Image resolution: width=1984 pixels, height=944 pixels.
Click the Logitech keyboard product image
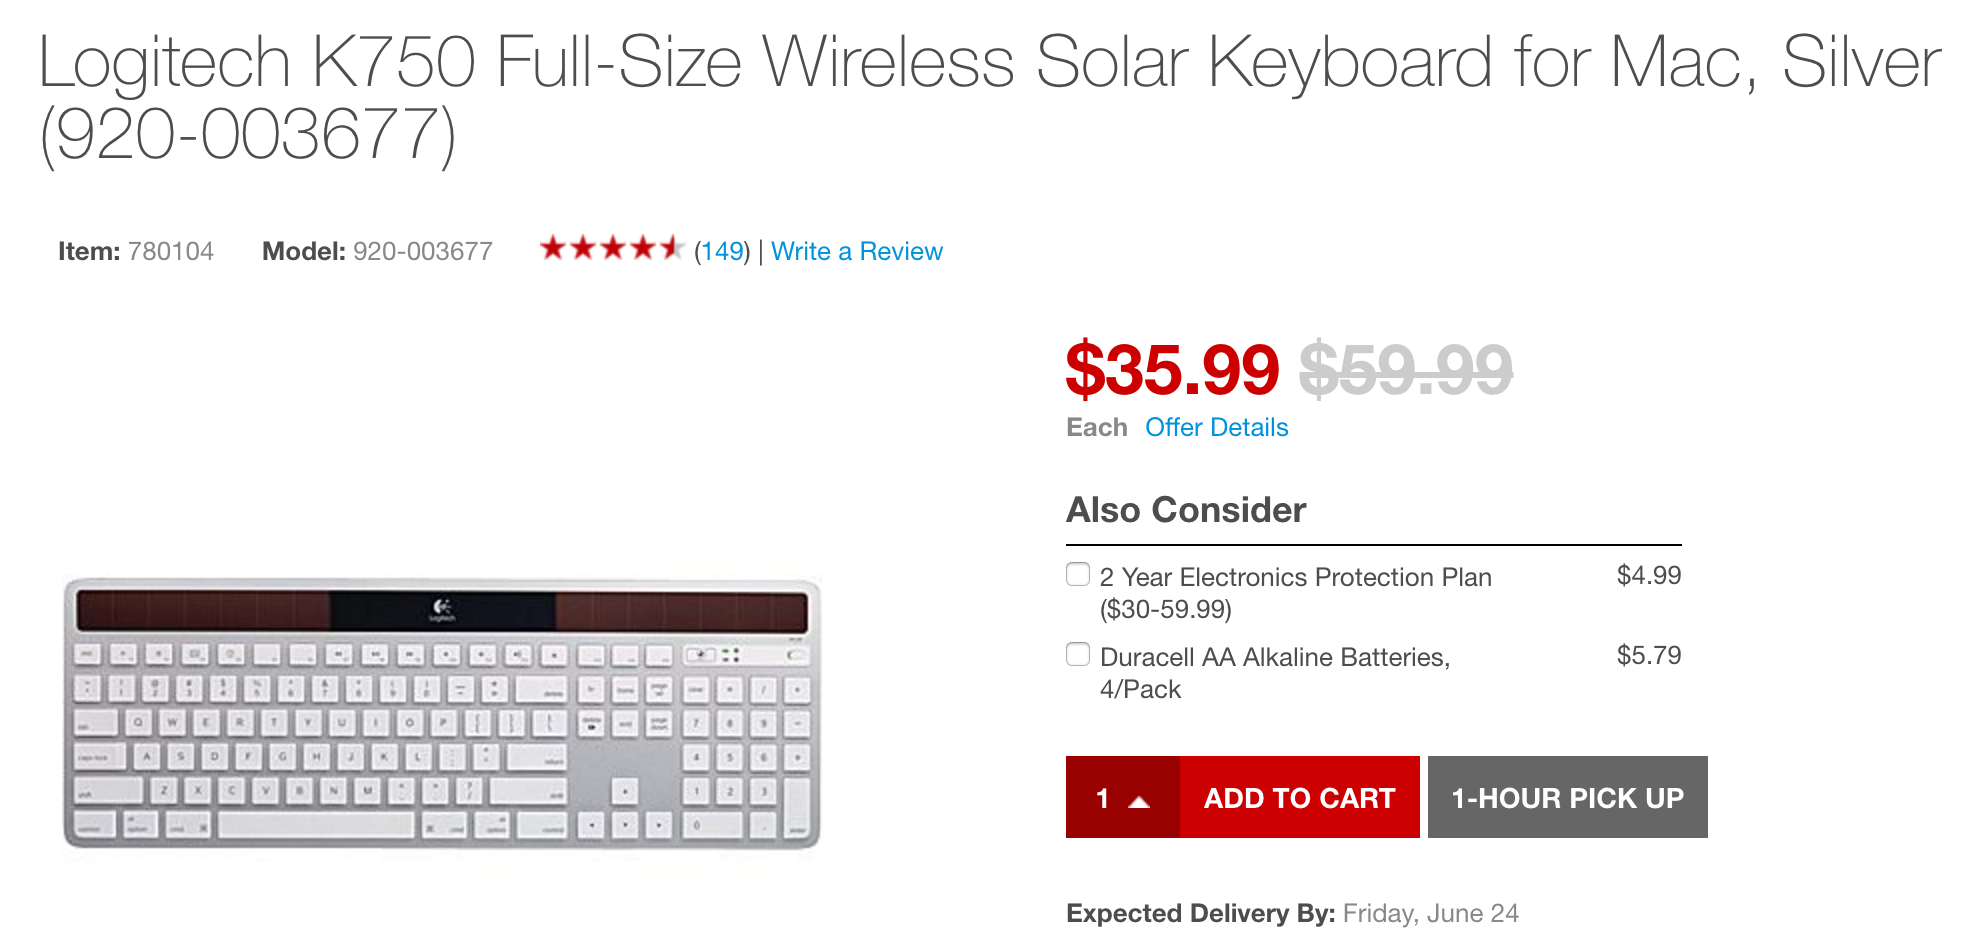(441, 713)
